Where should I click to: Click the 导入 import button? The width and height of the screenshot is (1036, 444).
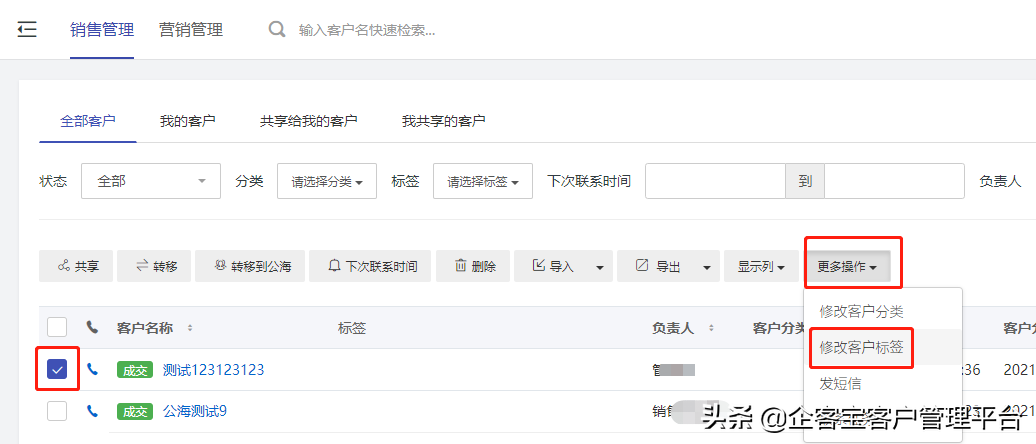point(551,266)
